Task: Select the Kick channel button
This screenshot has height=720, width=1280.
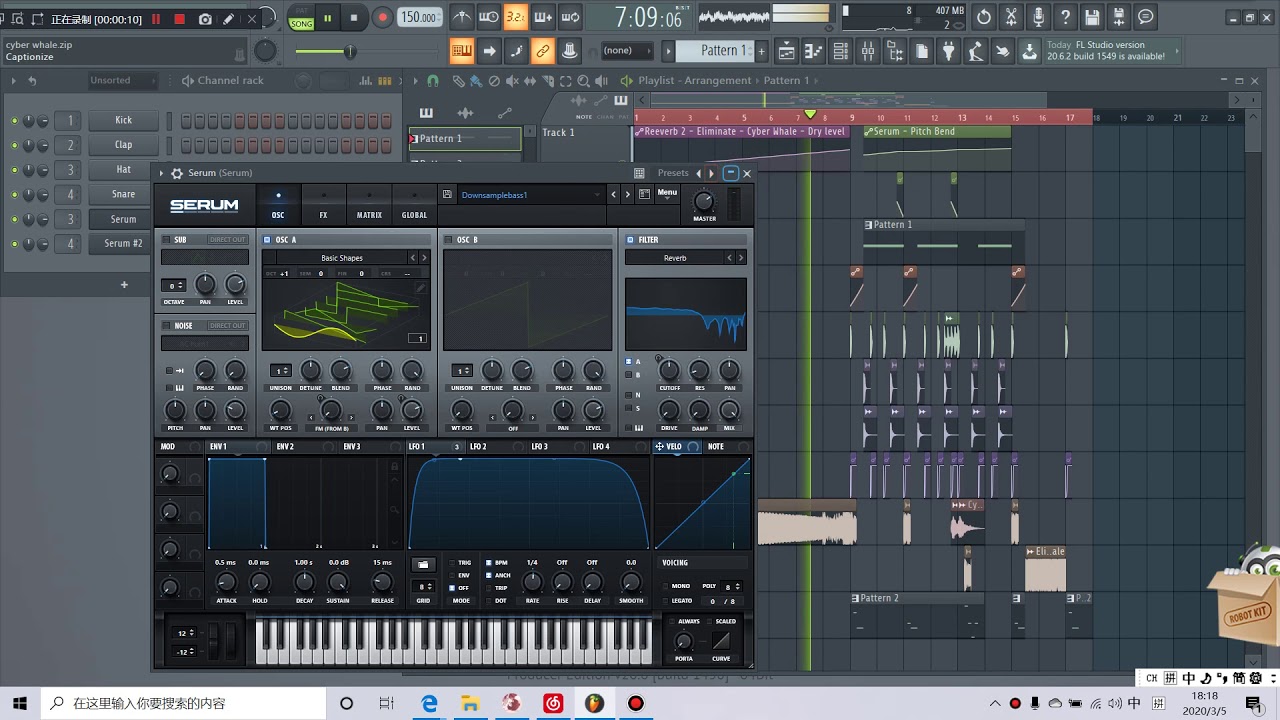Action: point(123,120)
